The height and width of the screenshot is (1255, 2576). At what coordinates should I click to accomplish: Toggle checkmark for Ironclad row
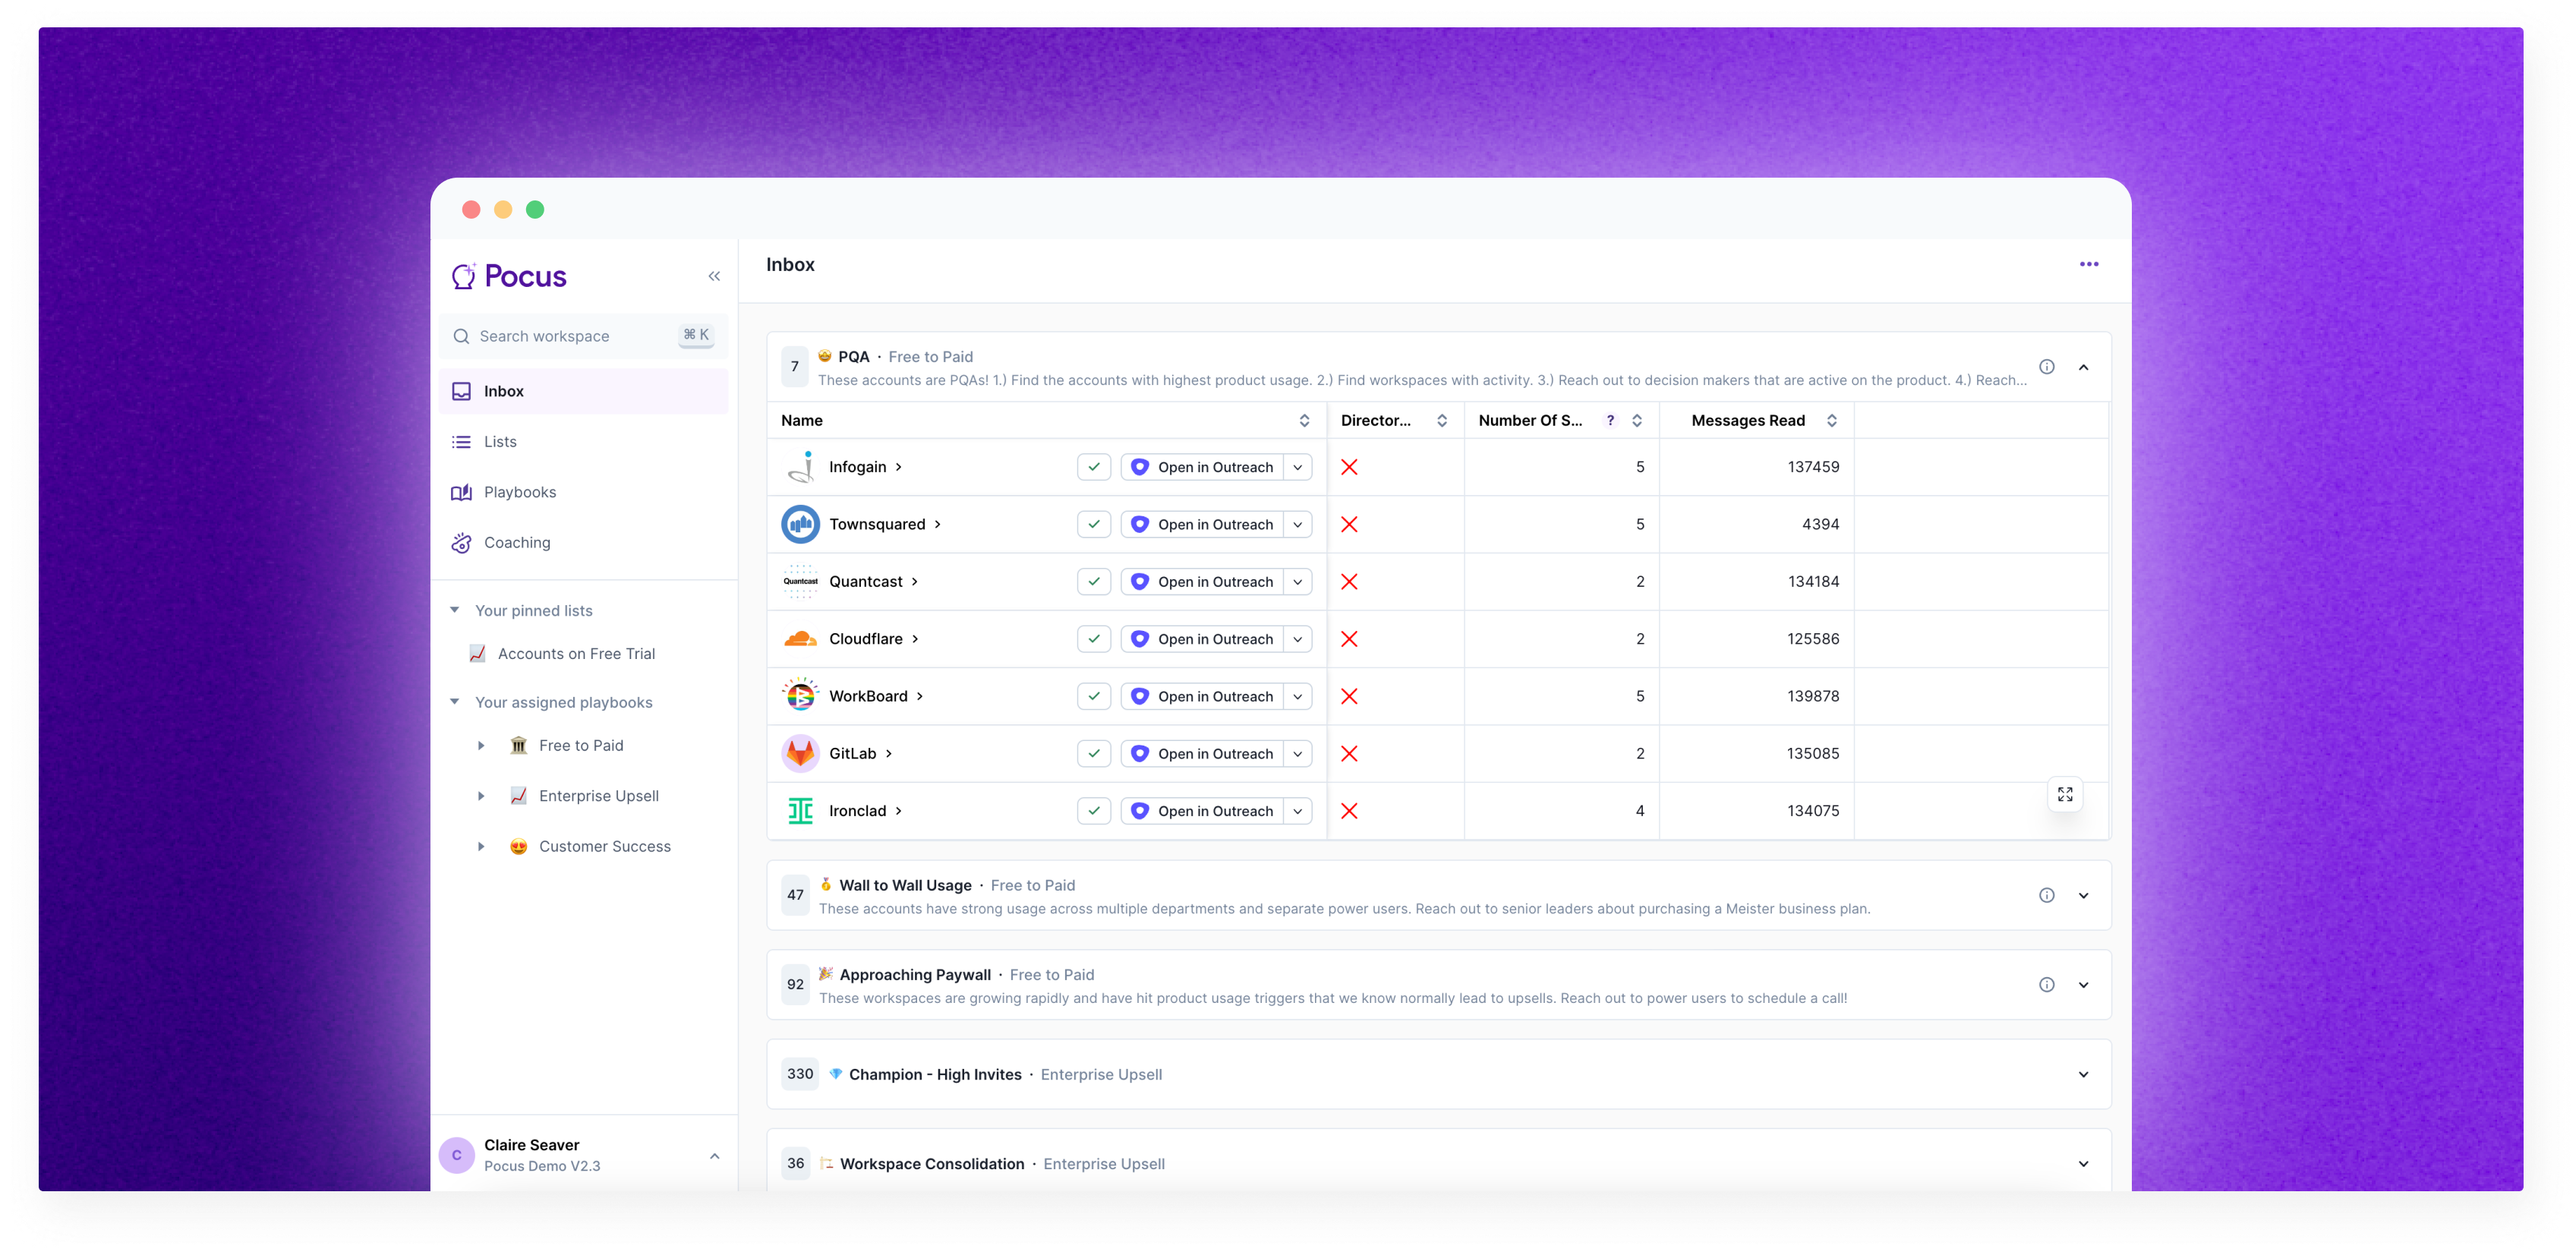coord(1094,811)
